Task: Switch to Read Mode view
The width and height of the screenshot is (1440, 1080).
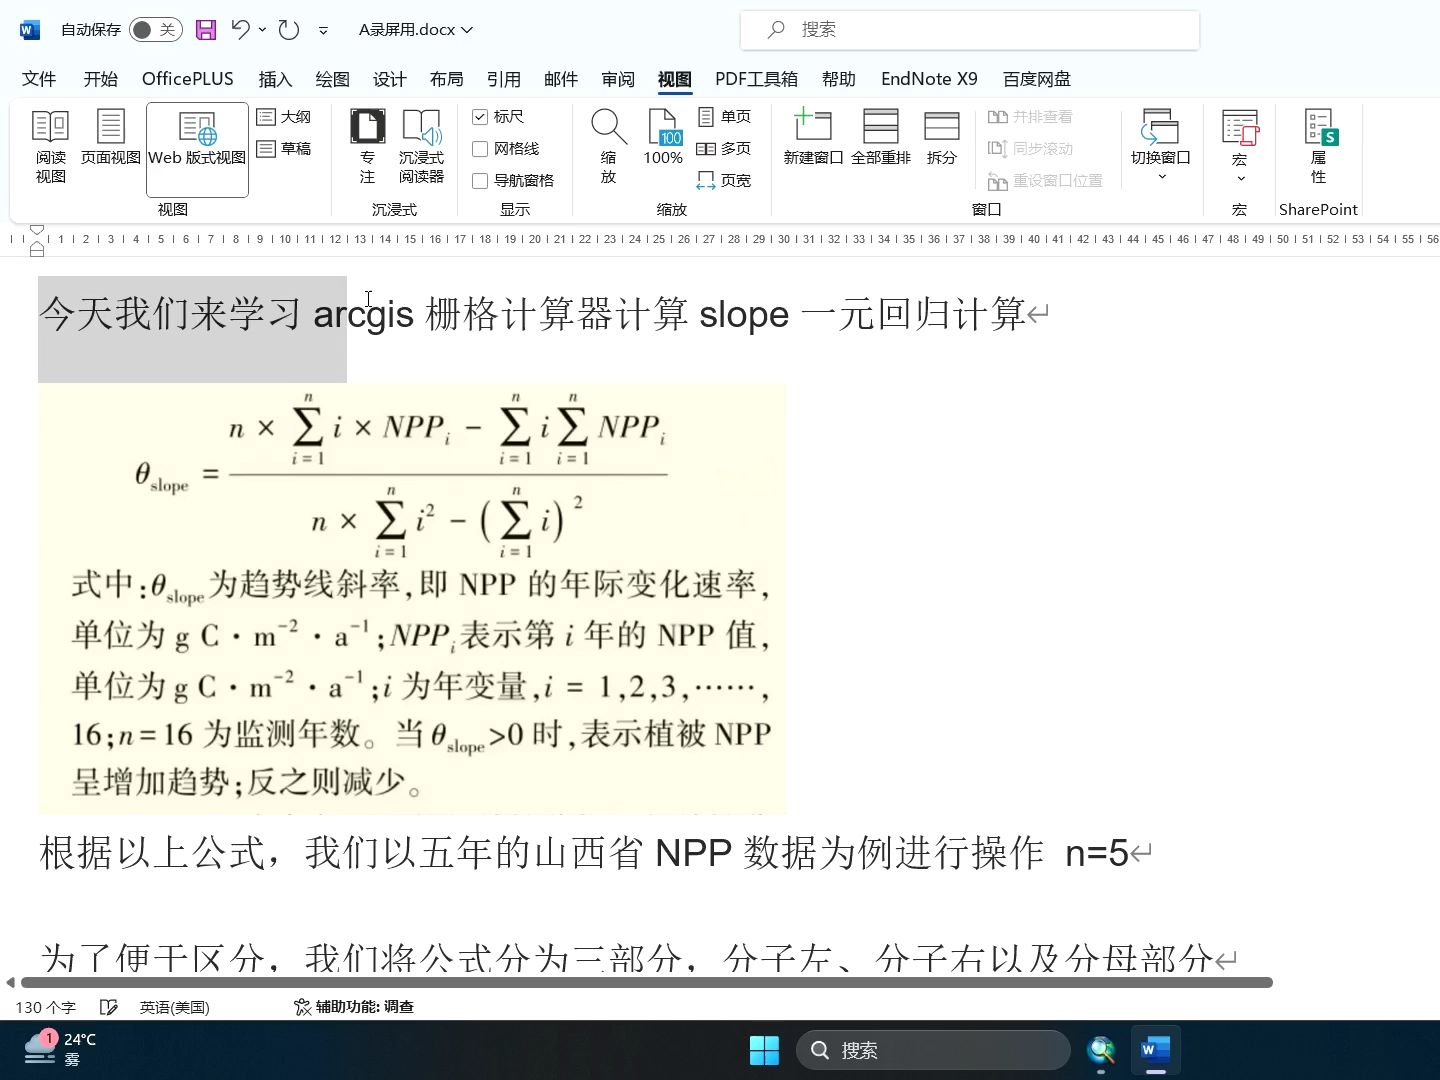Action: point(50,147)
